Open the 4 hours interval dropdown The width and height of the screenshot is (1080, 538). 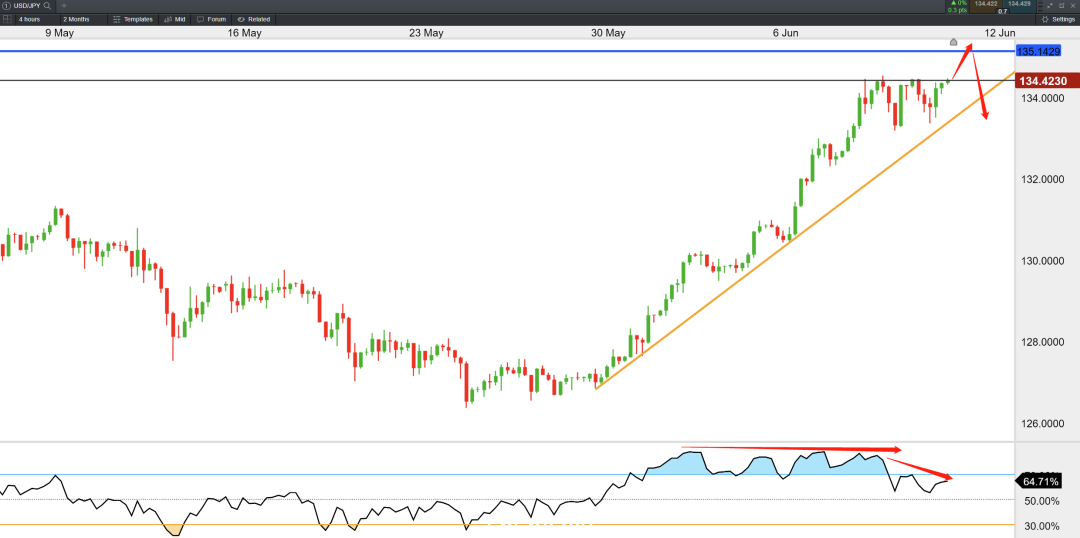pyautogui.click(x=37, y=19)
